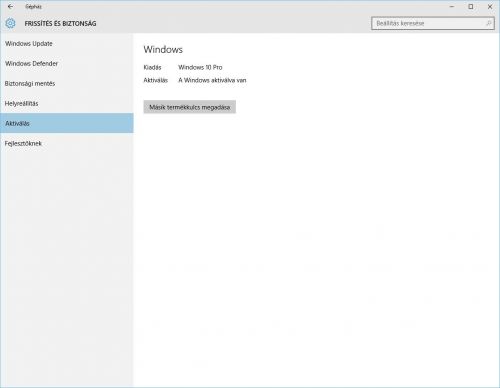
Task: Minimize the Gépház window
Action: [452, 6]
